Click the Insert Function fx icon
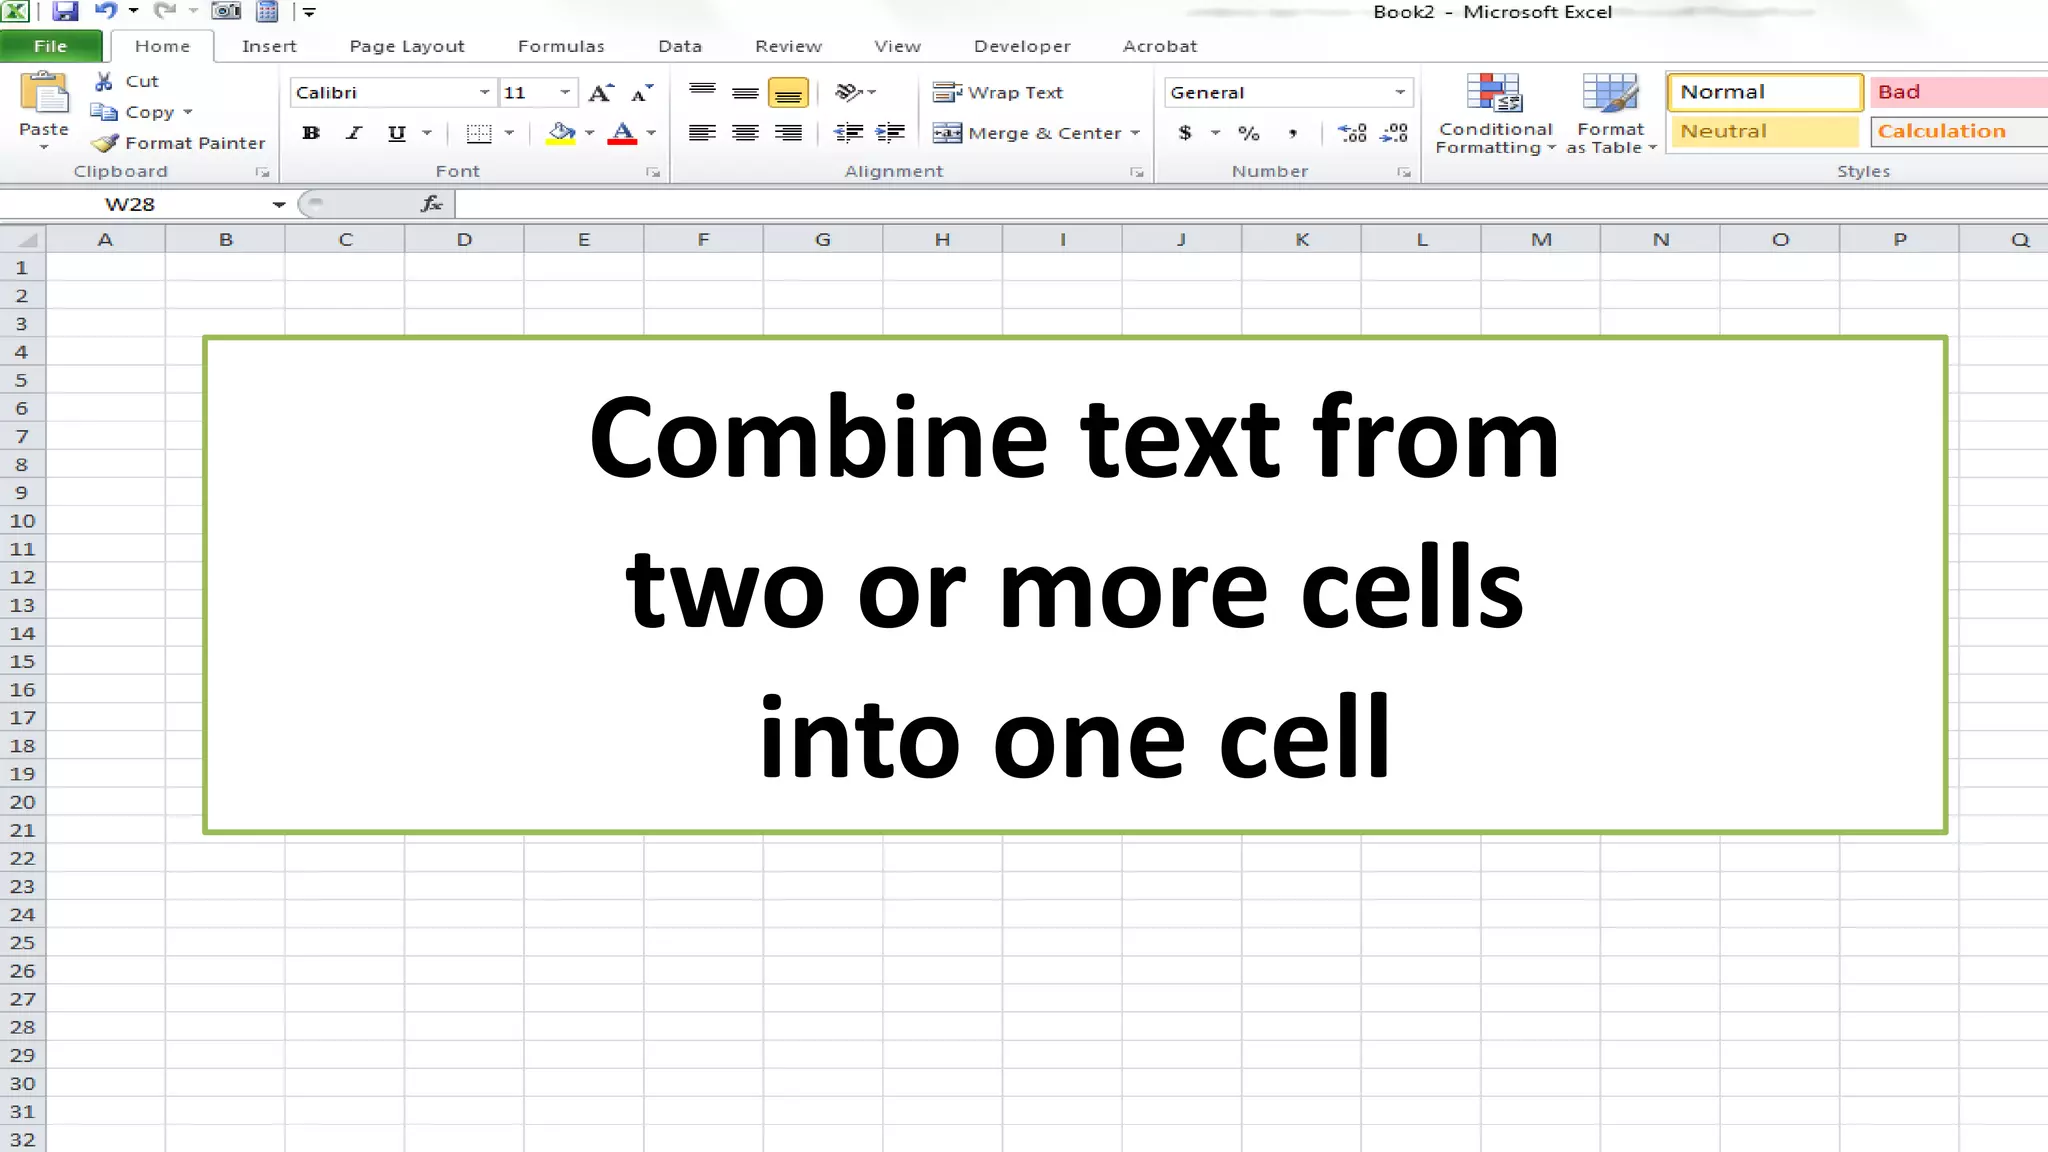This screenshot has height=1152, width=2048. (432, 204)
